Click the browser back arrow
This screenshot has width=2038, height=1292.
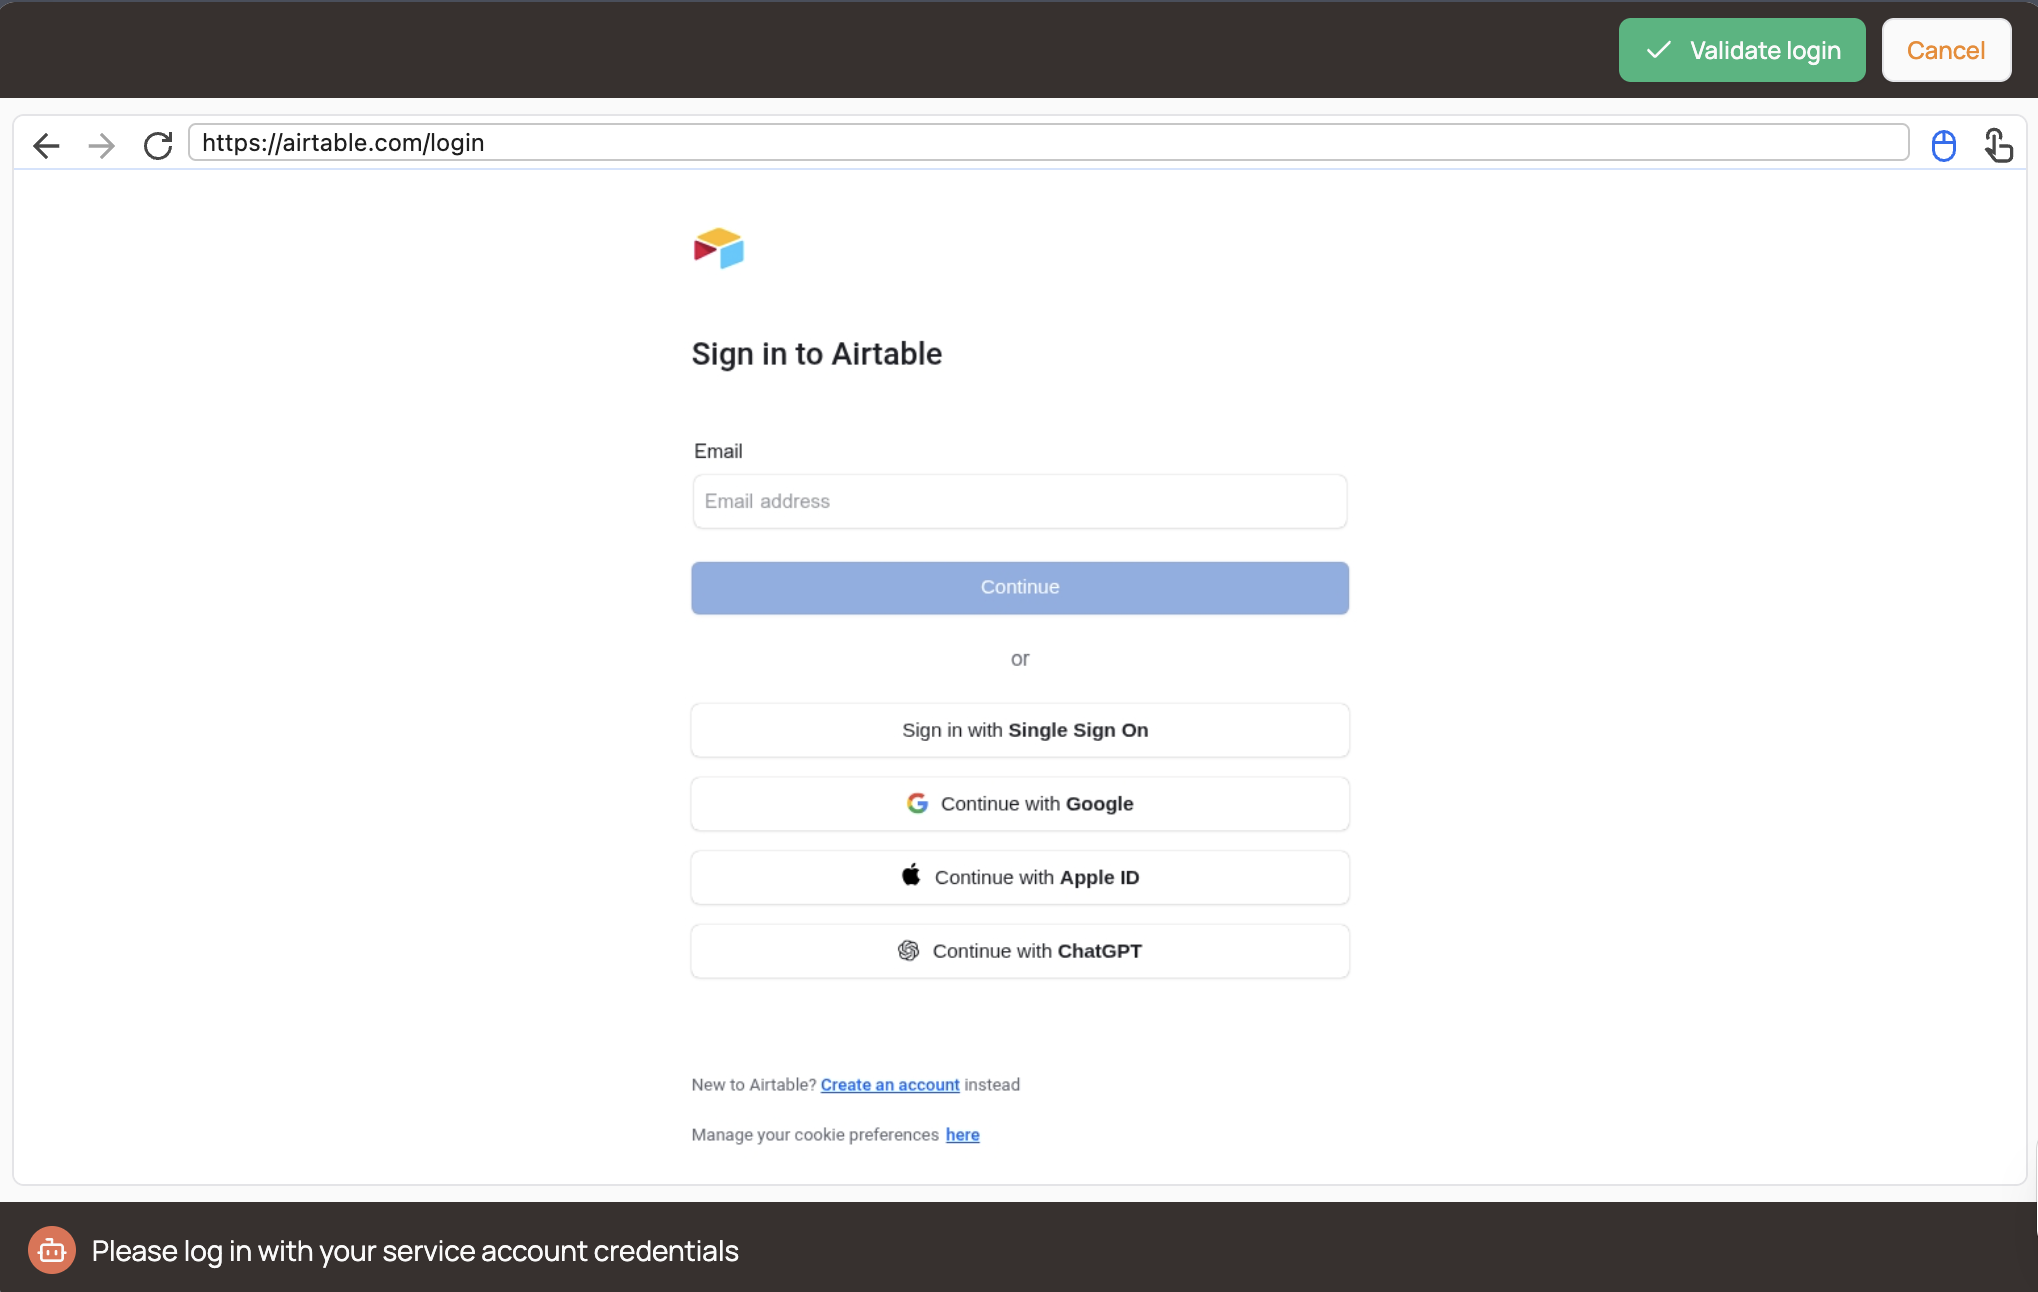(x=46, y=146)
